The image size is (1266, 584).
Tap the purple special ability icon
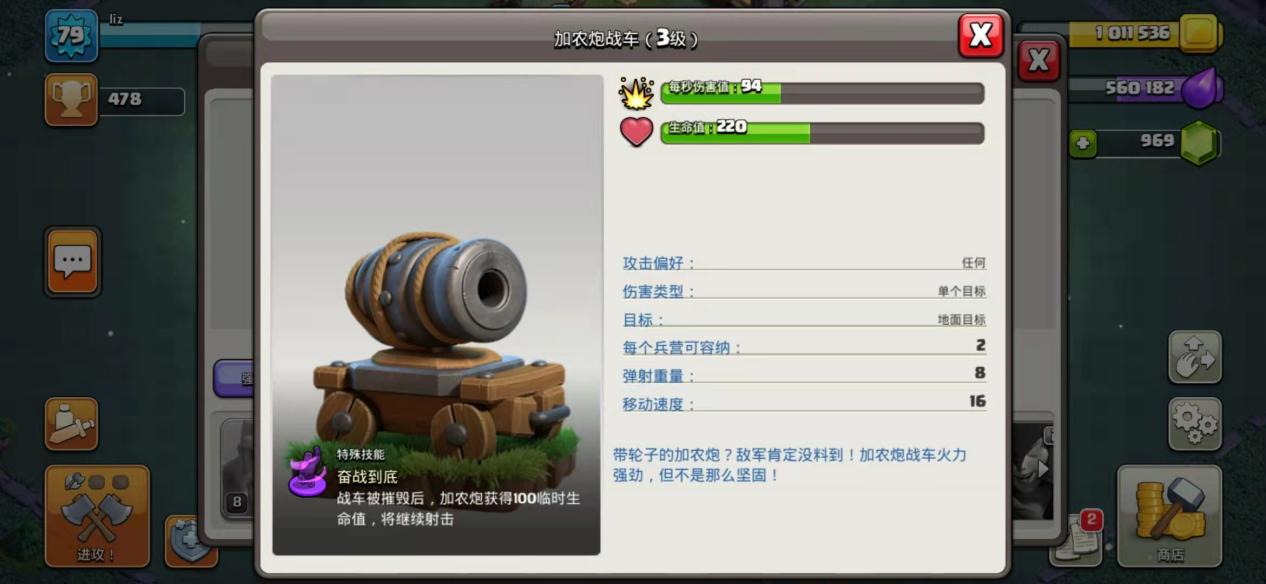point(308,472)
